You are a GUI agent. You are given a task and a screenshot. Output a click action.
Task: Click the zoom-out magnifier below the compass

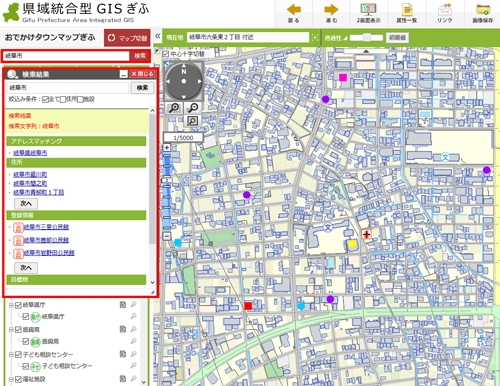[193, 108]
